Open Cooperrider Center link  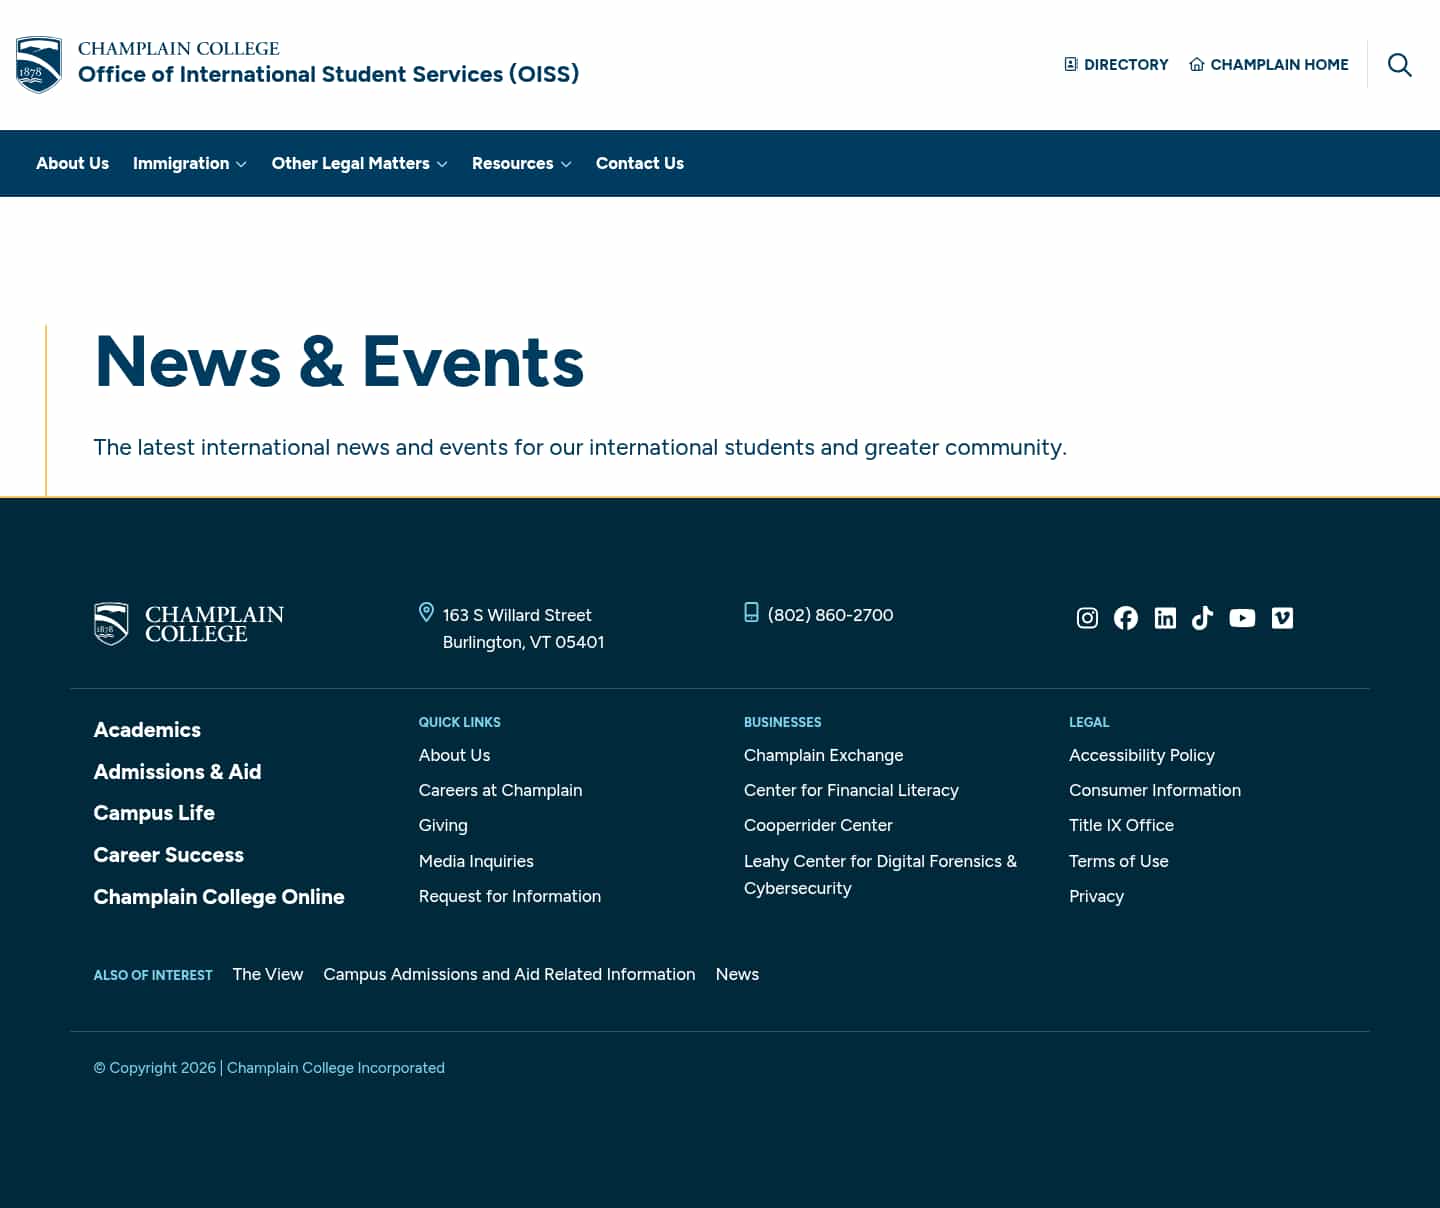point(818,825)
